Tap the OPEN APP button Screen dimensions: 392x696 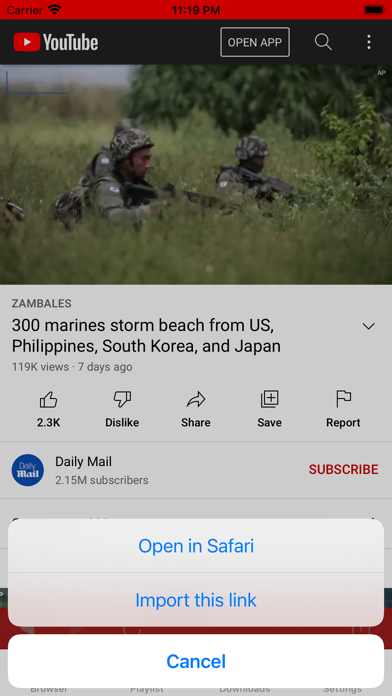[x=255, y=42]
